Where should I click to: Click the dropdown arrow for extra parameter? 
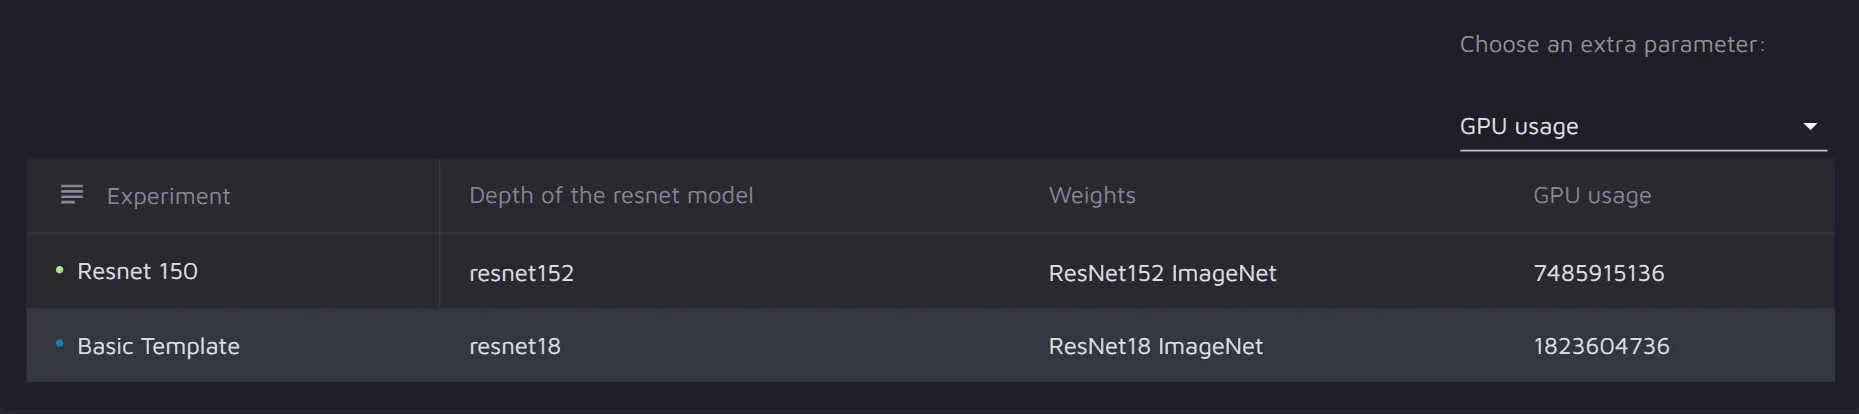[1809, 127]
